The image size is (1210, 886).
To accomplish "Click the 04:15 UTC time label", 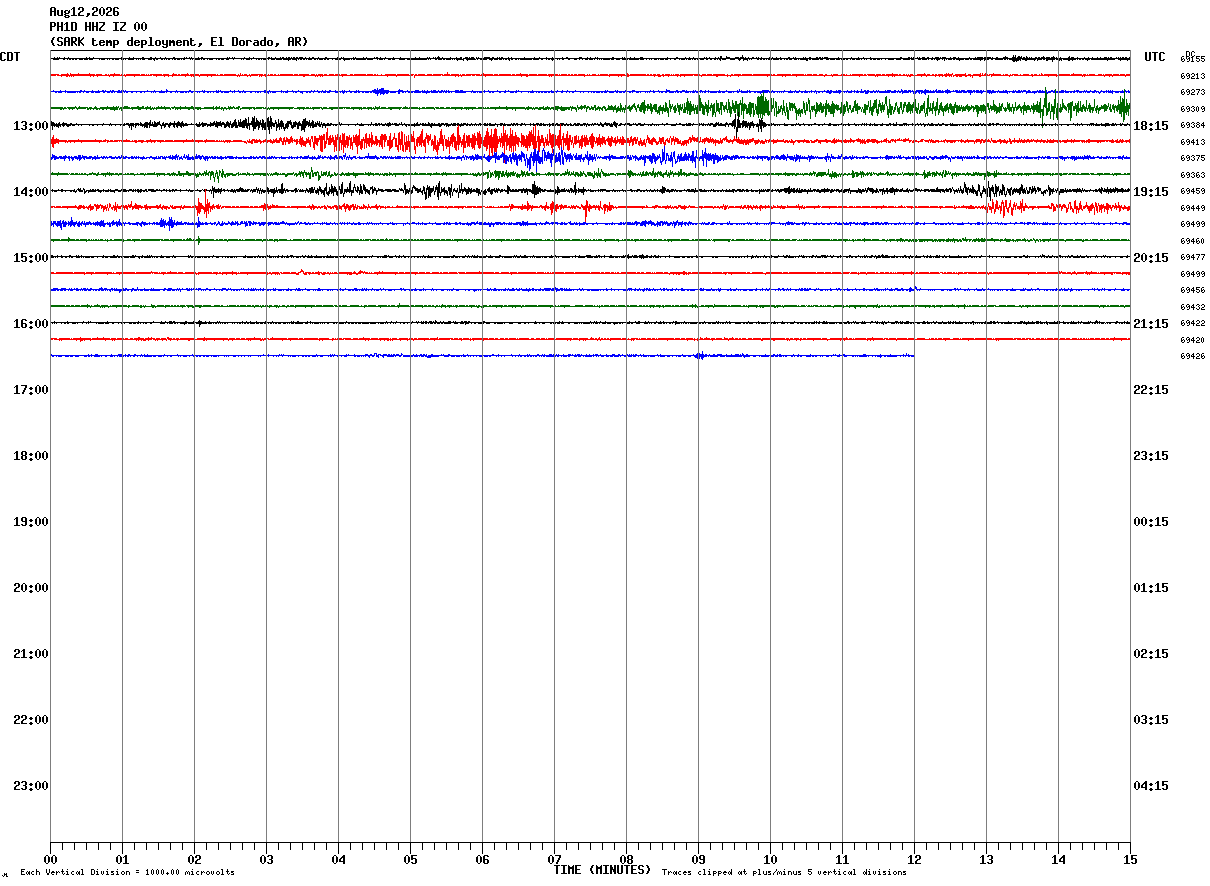I will tap(1151, 786).
